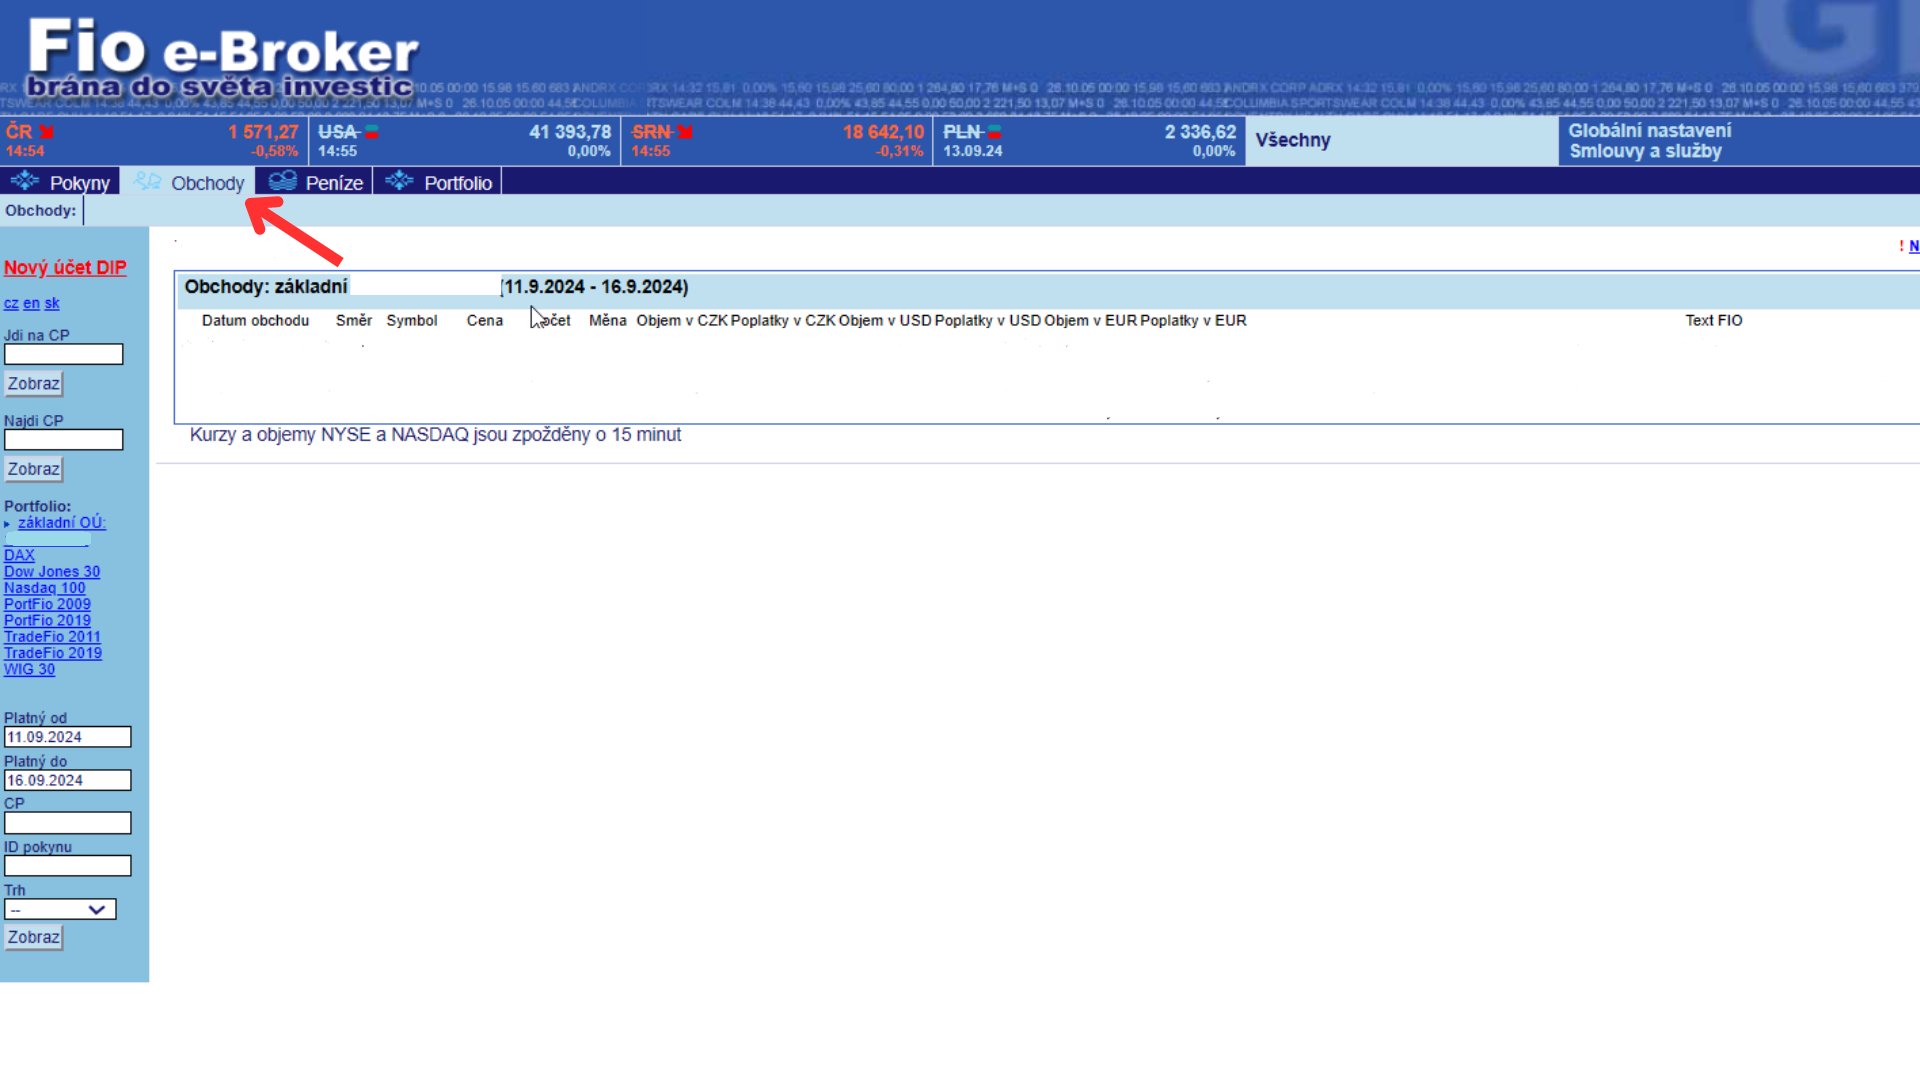Open the Dow Jones 30 portfolio link
Viewport: 1920px width, 1080px height.
click(52, 572)
